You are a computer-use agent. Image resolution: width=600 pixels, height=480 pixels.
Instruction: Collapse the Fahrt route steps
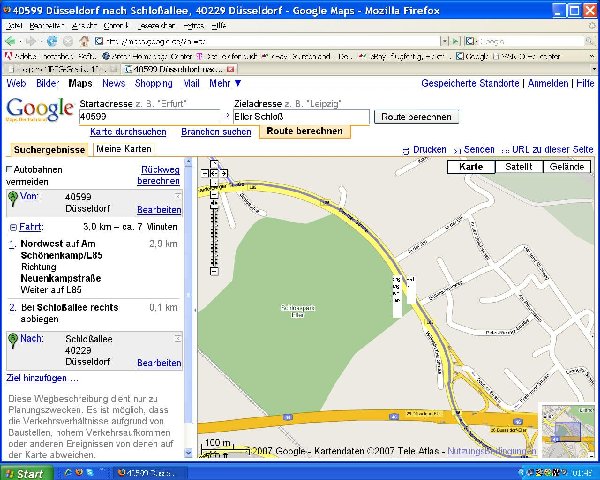pyautogui.click(x=12, y=227)
